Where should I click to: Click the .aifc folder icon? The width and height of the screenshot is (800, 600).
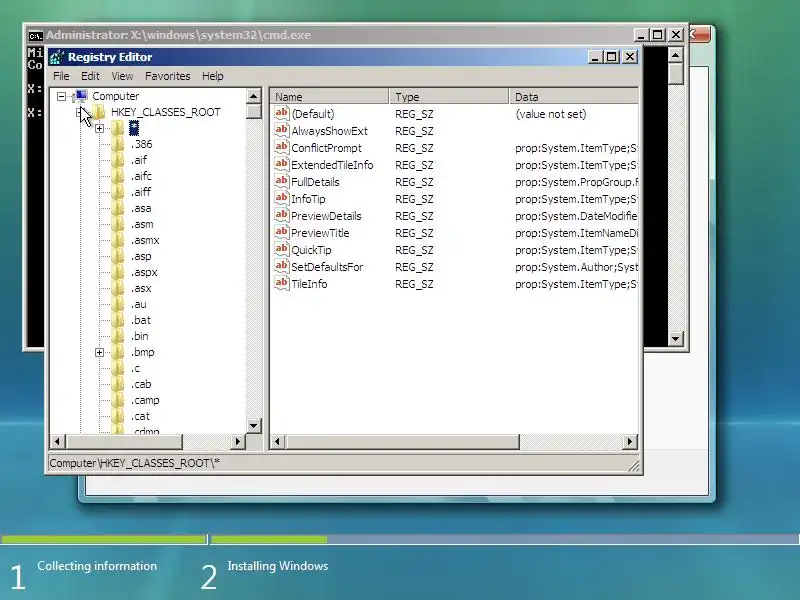[x=118, y=176]
